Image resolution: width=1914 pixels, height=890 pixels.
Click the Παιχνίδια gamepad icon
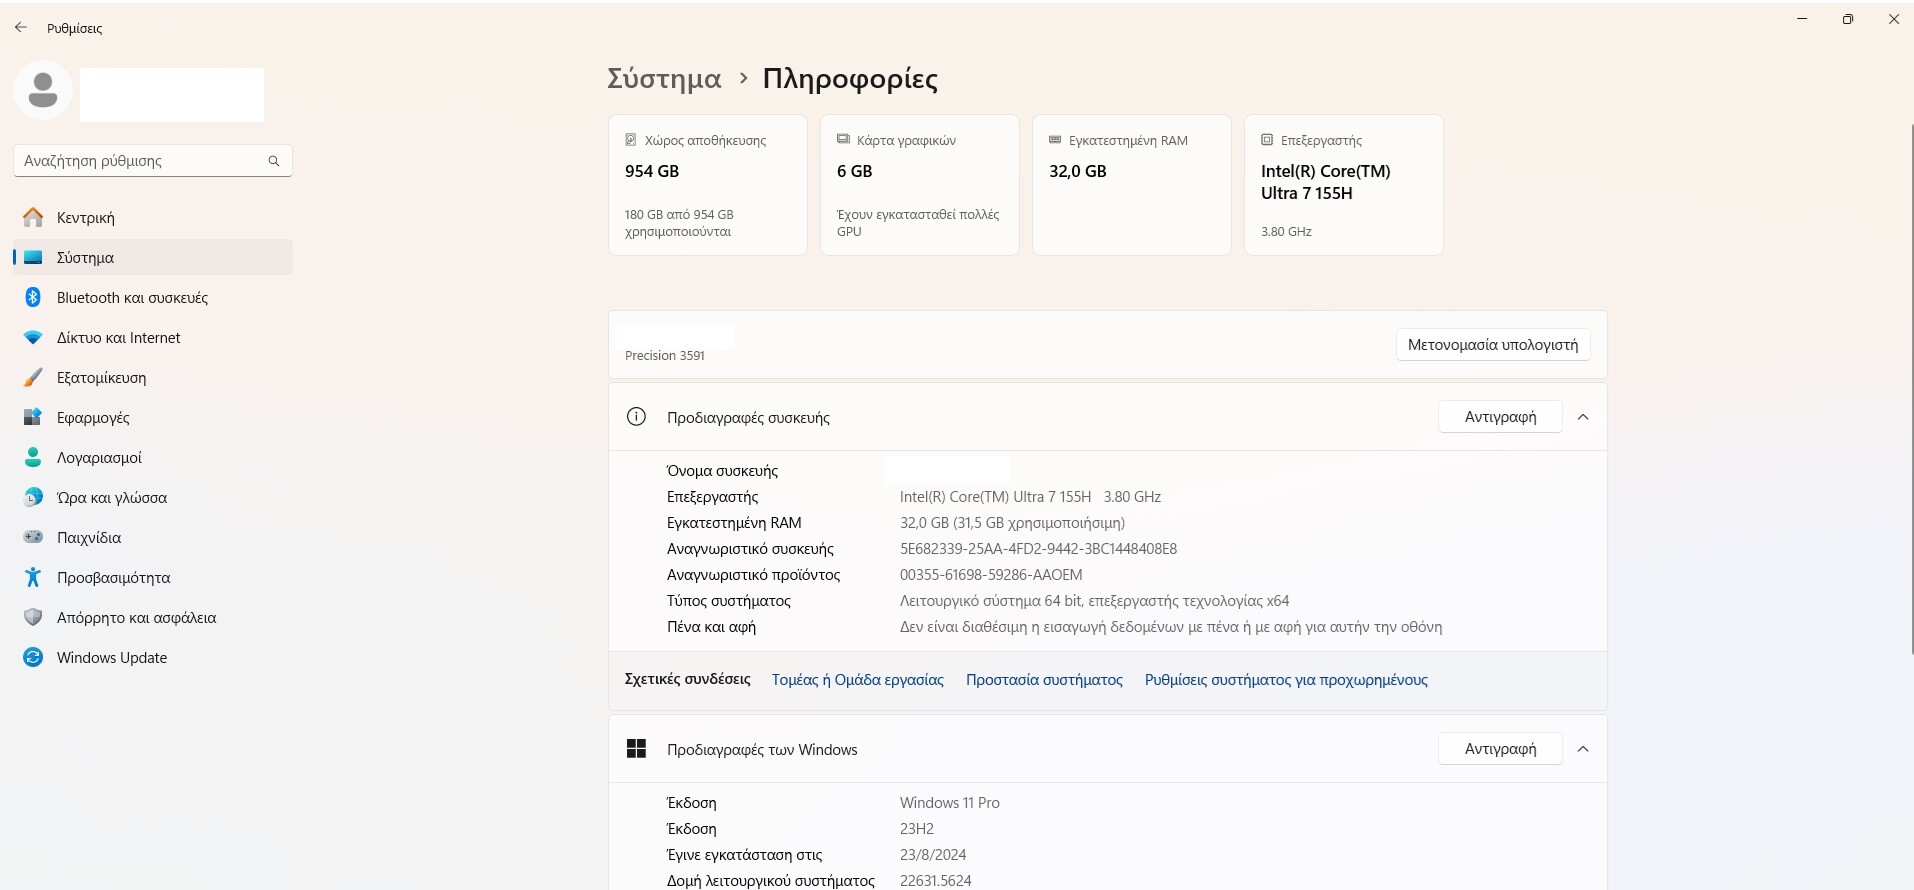[33, 537]
